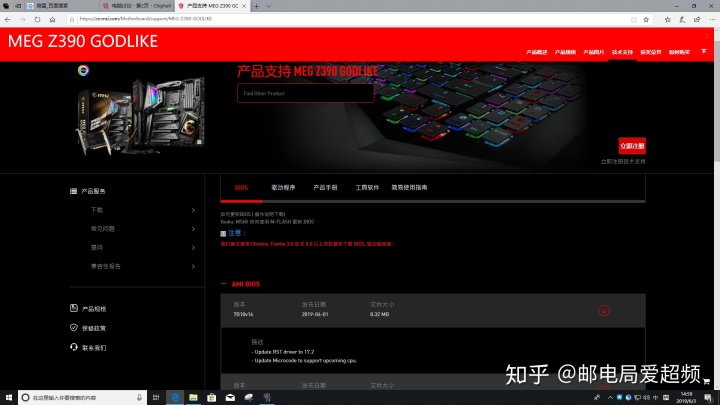Click the page vertical scrollbar
720x405 pixels.
pyautogui.click(x=716, y=99)
